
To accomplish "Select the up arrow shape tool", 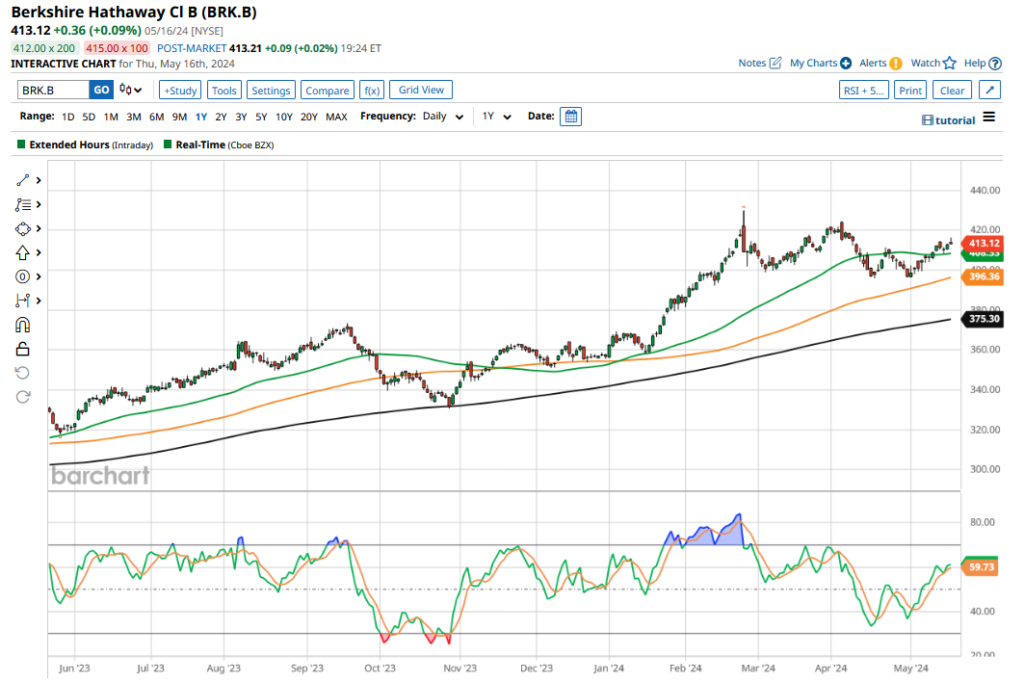I will [23, 252].
